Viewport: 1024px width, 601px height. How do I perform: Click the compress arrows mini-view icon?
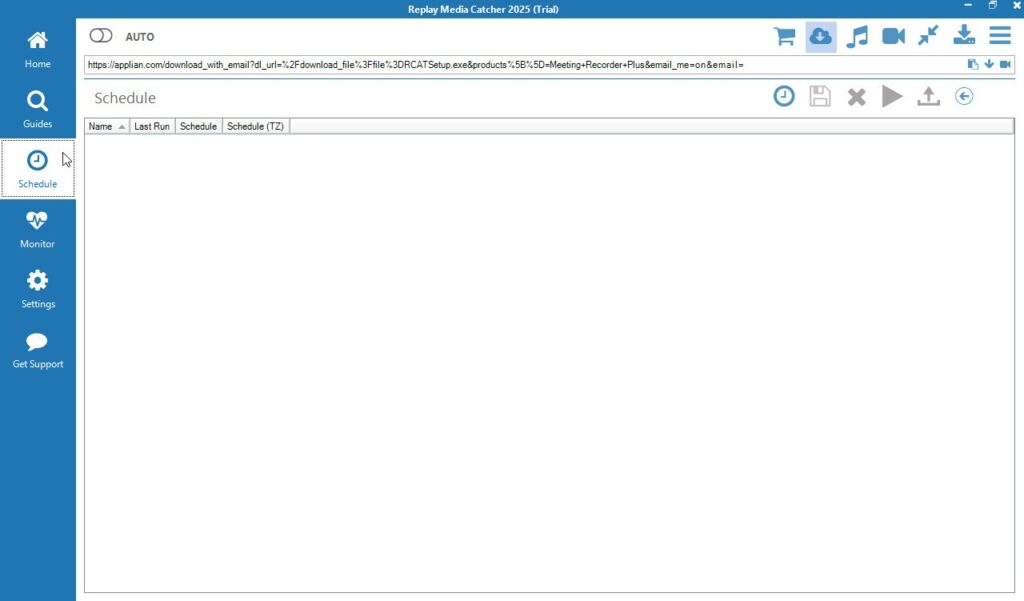pos(928,35)
